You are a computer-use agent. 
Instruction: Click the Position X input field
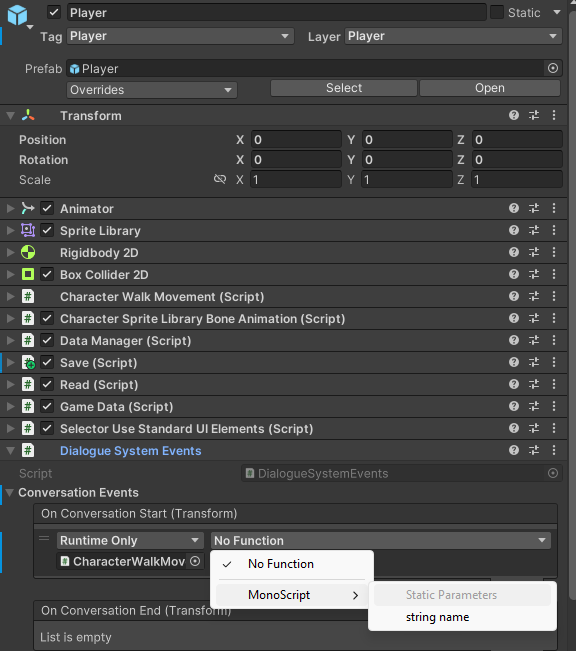point(296,140)
